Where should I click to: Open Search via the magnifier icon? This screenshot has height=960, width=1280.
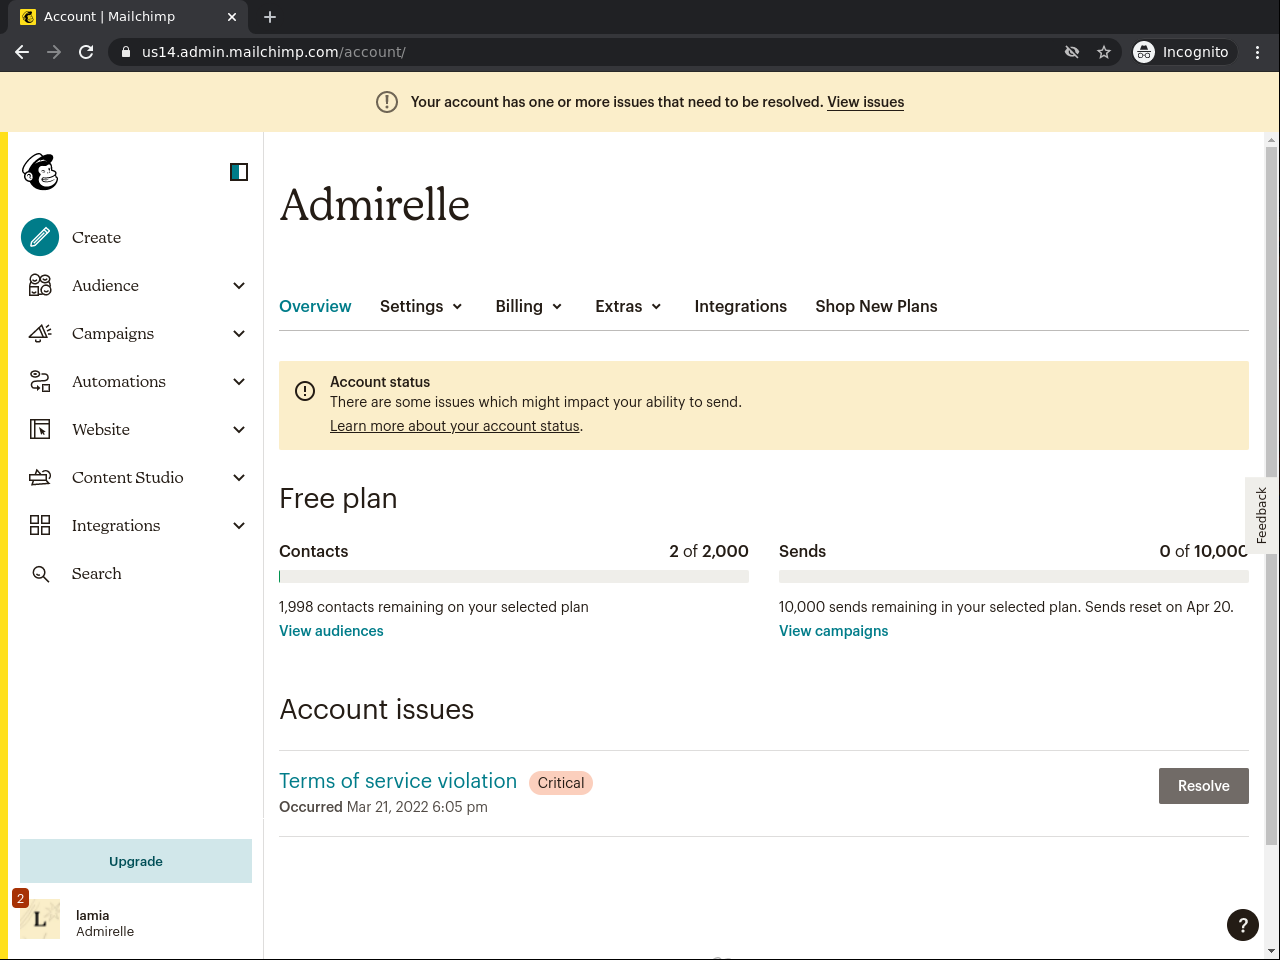pos(40,574)
